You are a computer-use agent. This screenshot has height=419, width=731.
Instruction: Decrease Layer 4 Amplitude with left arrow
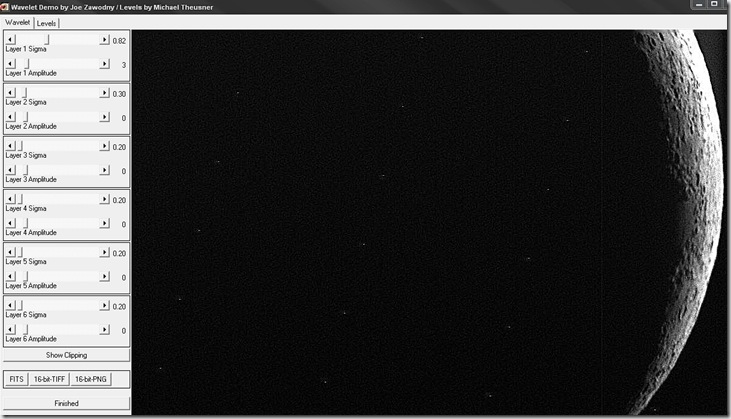10,223
